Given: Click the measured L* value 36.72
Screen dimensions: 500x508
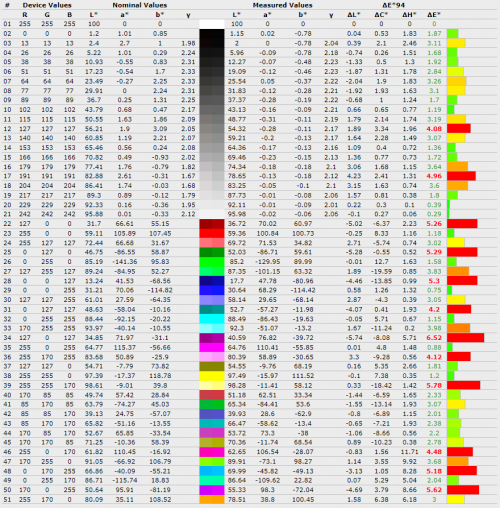Looking at the screenshot, I should 237,224.
